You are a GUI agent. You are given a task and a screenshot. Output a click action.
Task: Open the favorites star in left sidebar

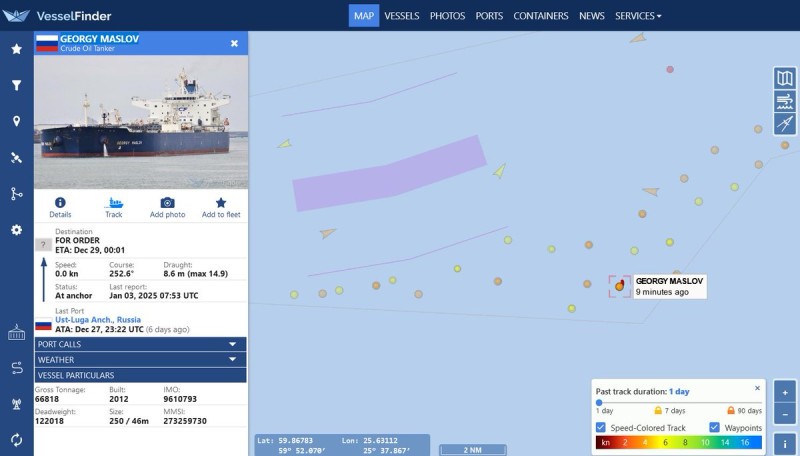pos(16,49)
